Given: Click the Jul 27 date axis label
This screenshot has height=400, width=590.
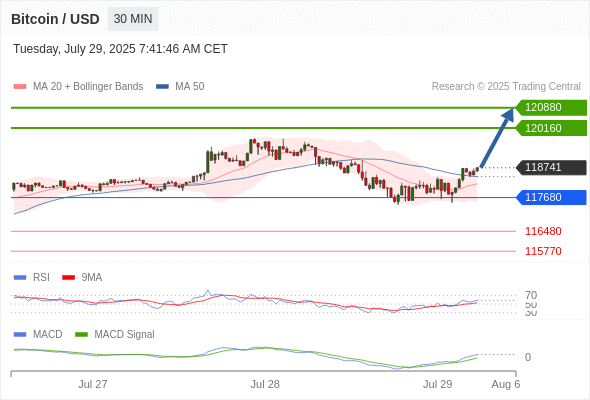Looking at the screenshot, I should (x=93, y=384).
